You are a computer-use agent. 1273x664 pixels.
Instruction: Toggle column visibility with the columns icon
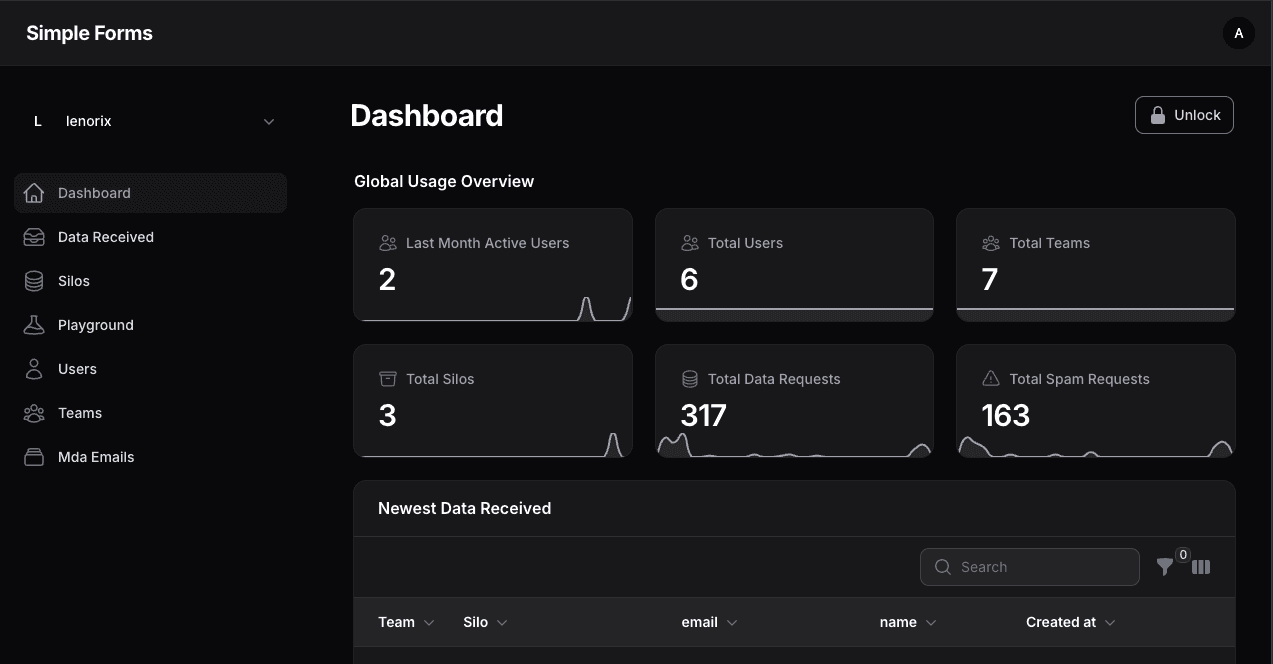click(x=1201, y=567)
